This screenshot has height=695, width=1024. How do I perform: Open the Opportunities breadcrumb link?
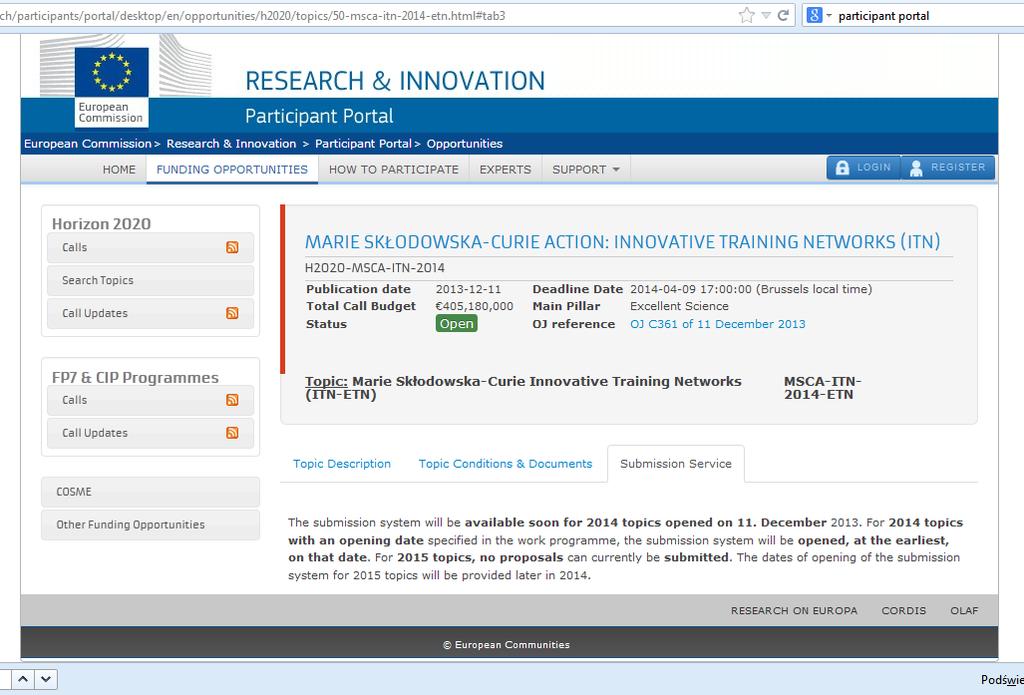pyautogui.click(x=464, y=144)
